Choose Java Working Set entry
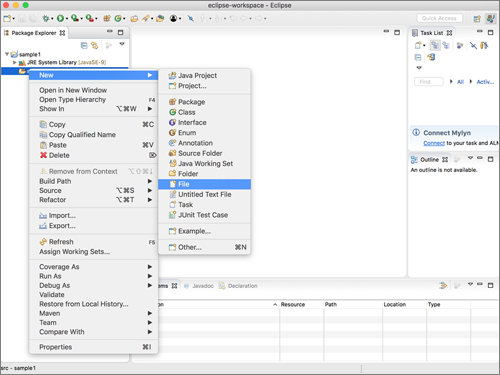The image size is (500, 375). click(x=204, y=164)
